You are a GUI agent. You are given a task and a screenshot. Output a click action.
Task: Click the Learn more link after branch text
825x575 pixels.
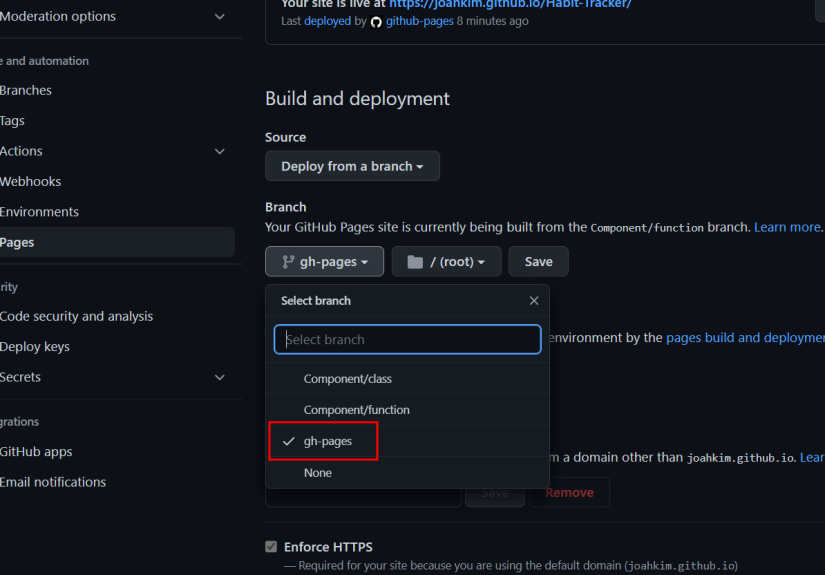(x=787, y=227)
